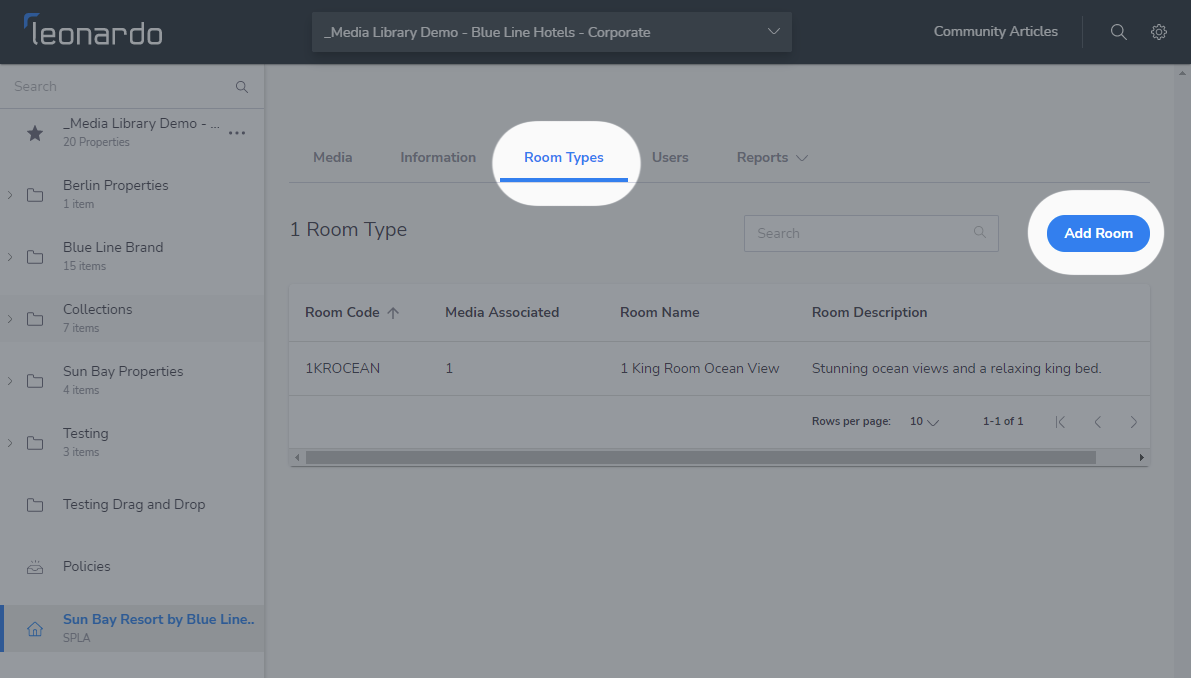Go to the previous page of rooms
Viewport: 1191px width, 678px height.
tap(1098, 422)
